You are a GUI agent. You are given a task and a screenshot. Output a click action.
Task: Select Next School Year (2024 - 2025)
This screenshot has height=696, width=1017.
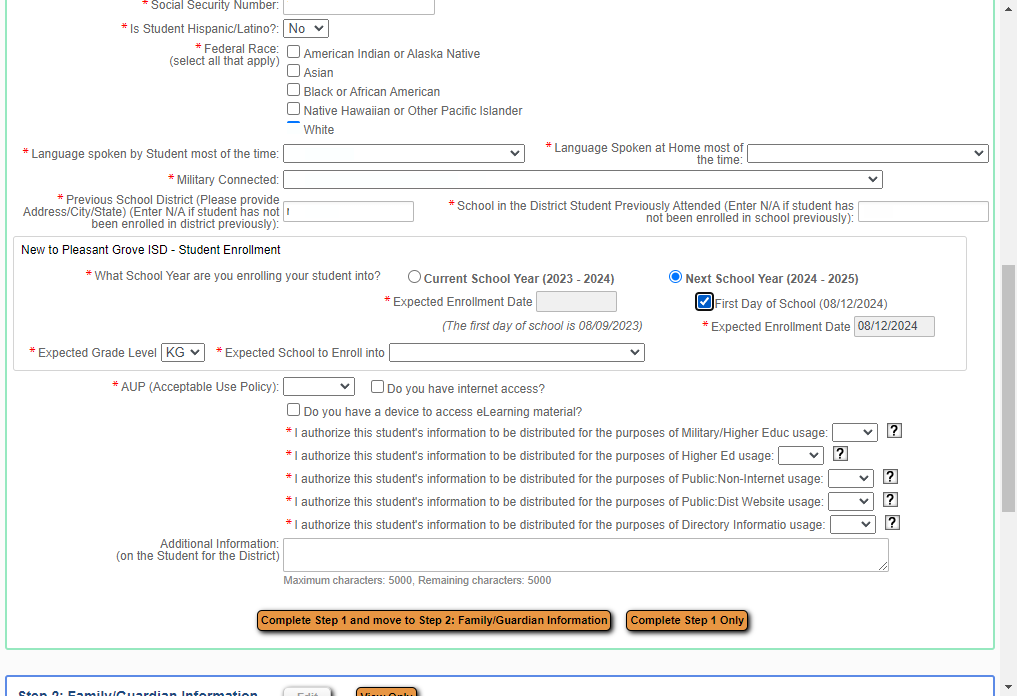pyautogui.click(x=675, y=277)
